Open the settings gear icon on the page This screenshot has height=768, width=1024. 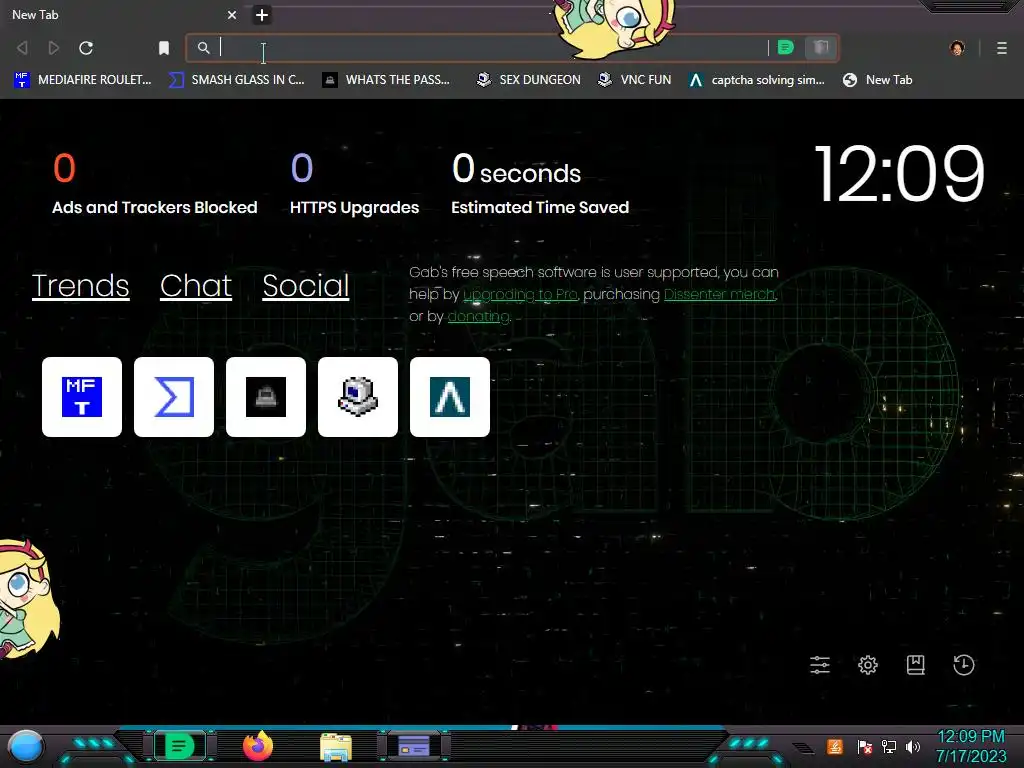click(868, 665)
